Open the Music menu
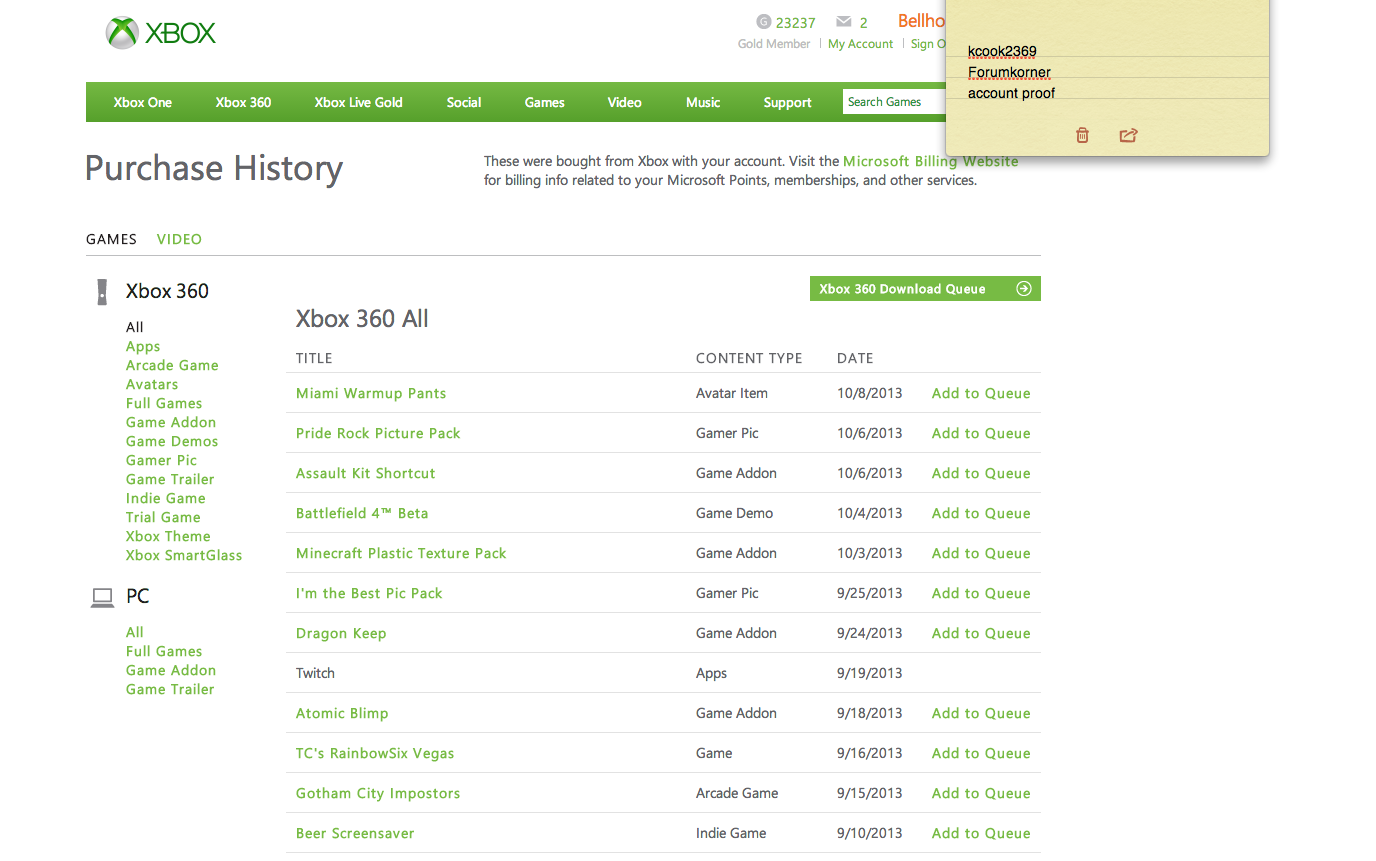Viewport: 1376px width, 861px height. (x=703, y=102)
